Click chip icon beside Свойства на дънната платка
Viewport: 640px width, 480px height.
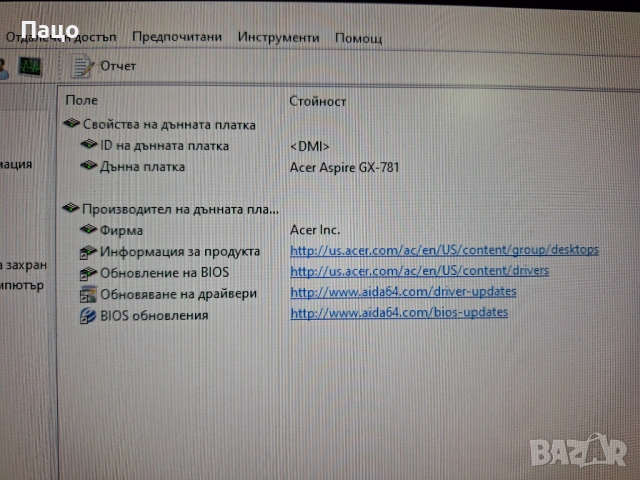pos(71,123)
